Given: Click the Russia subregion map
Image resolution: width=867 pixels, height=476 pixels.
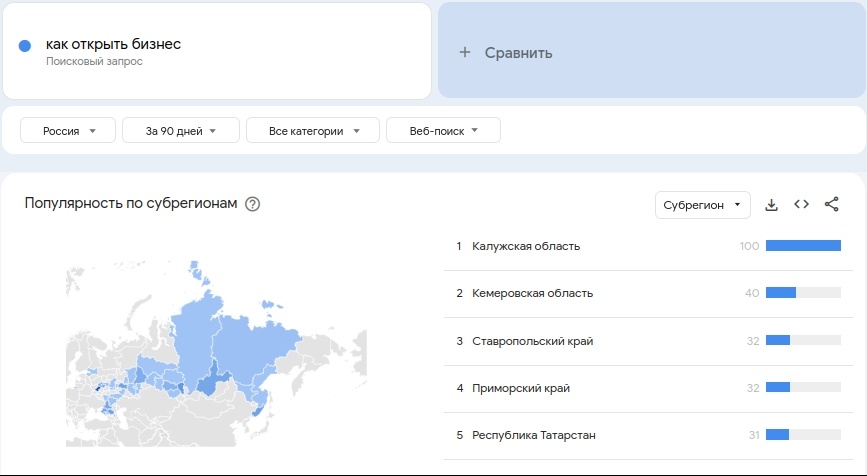Looking at the screenshot, I should pos(216,353).
